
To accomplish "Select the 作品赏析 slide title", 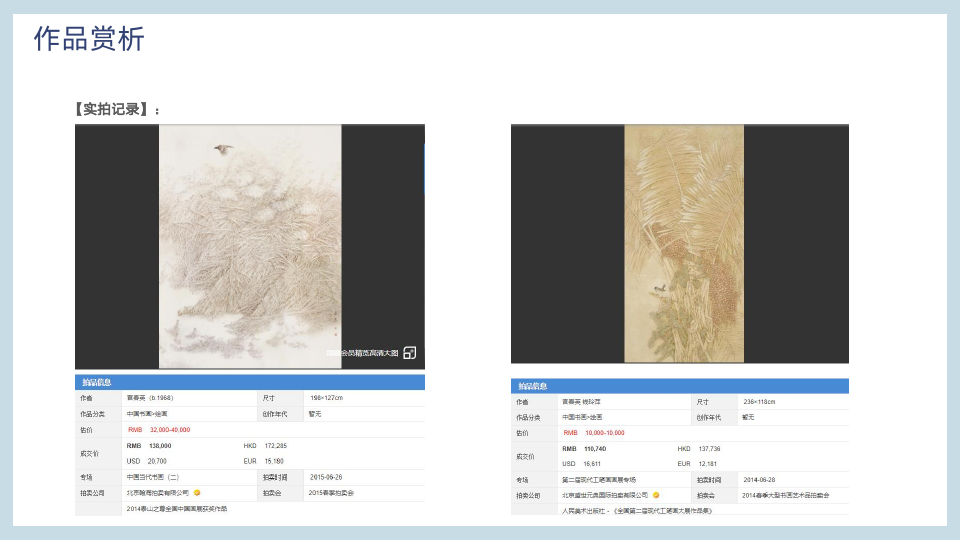I will pos(89,39).
